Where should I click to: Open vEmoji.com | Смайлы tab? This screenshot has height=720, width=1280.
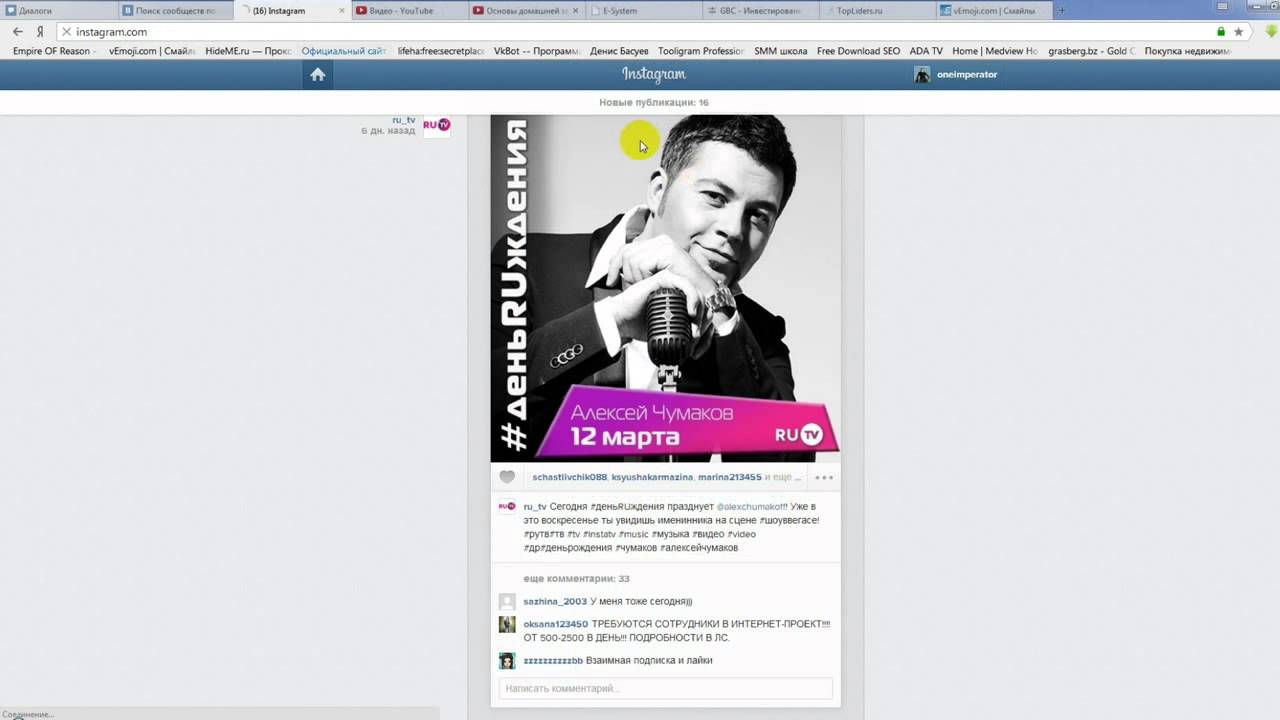(995, 10)
